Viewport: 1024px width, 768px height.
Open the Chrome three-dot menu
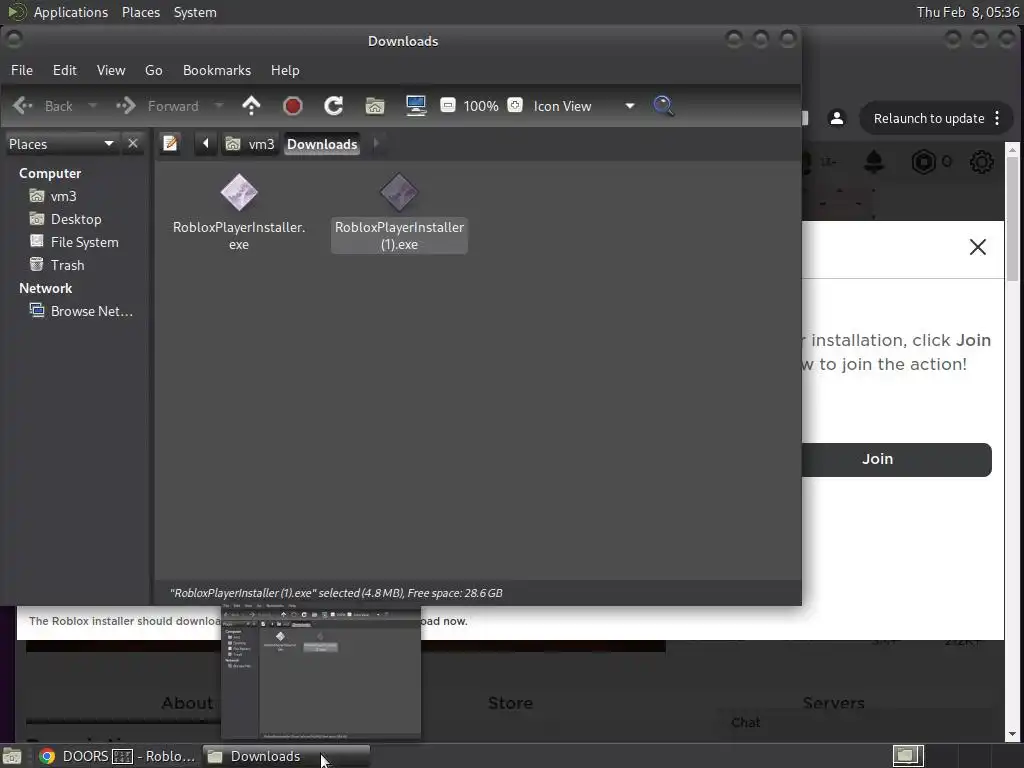pos(997,118)
